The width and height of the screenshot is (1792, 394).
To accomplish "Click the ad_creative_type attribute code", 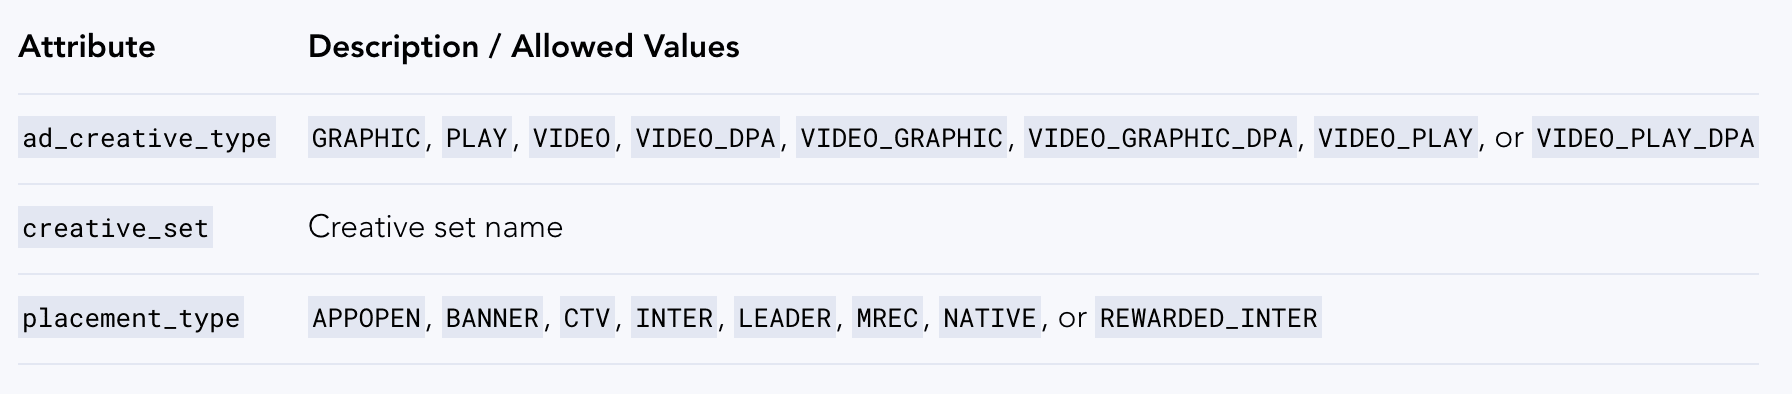I will [x=147, y=138].
